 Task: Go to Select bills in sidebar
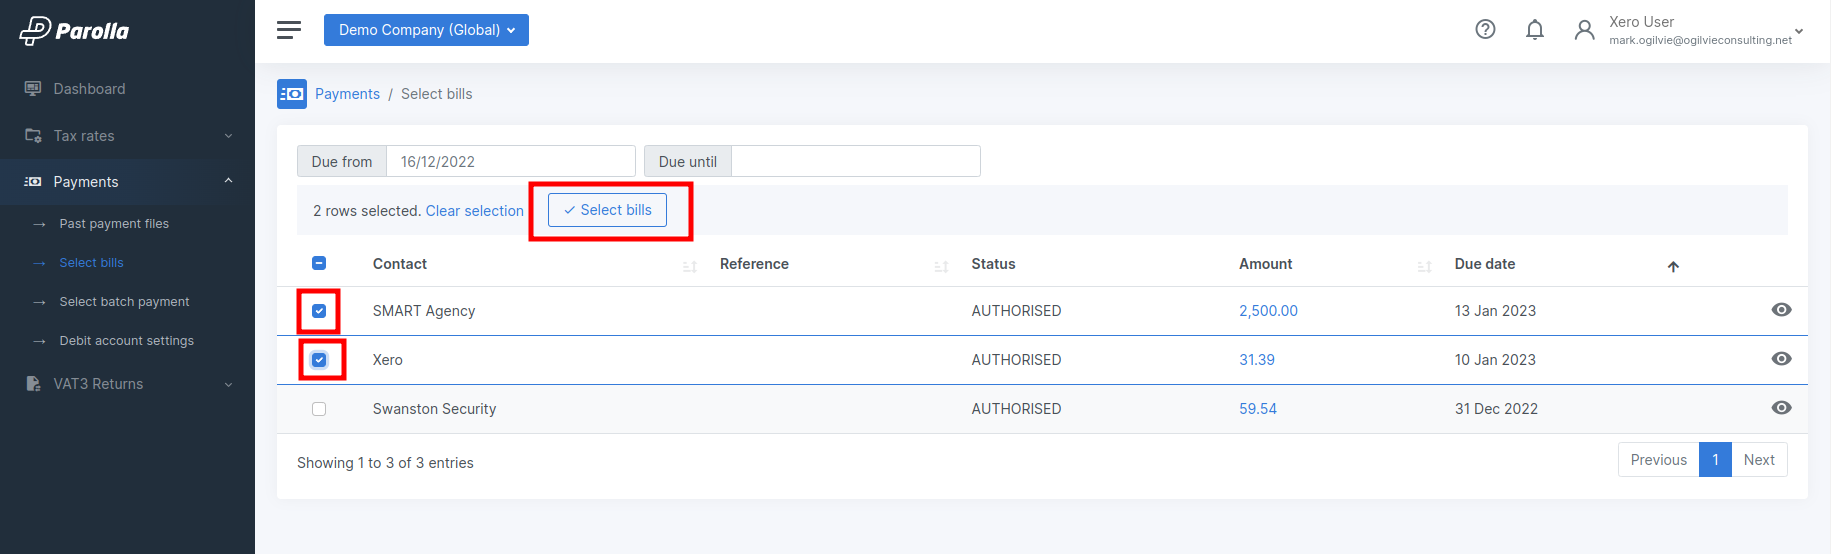point(91,263)
